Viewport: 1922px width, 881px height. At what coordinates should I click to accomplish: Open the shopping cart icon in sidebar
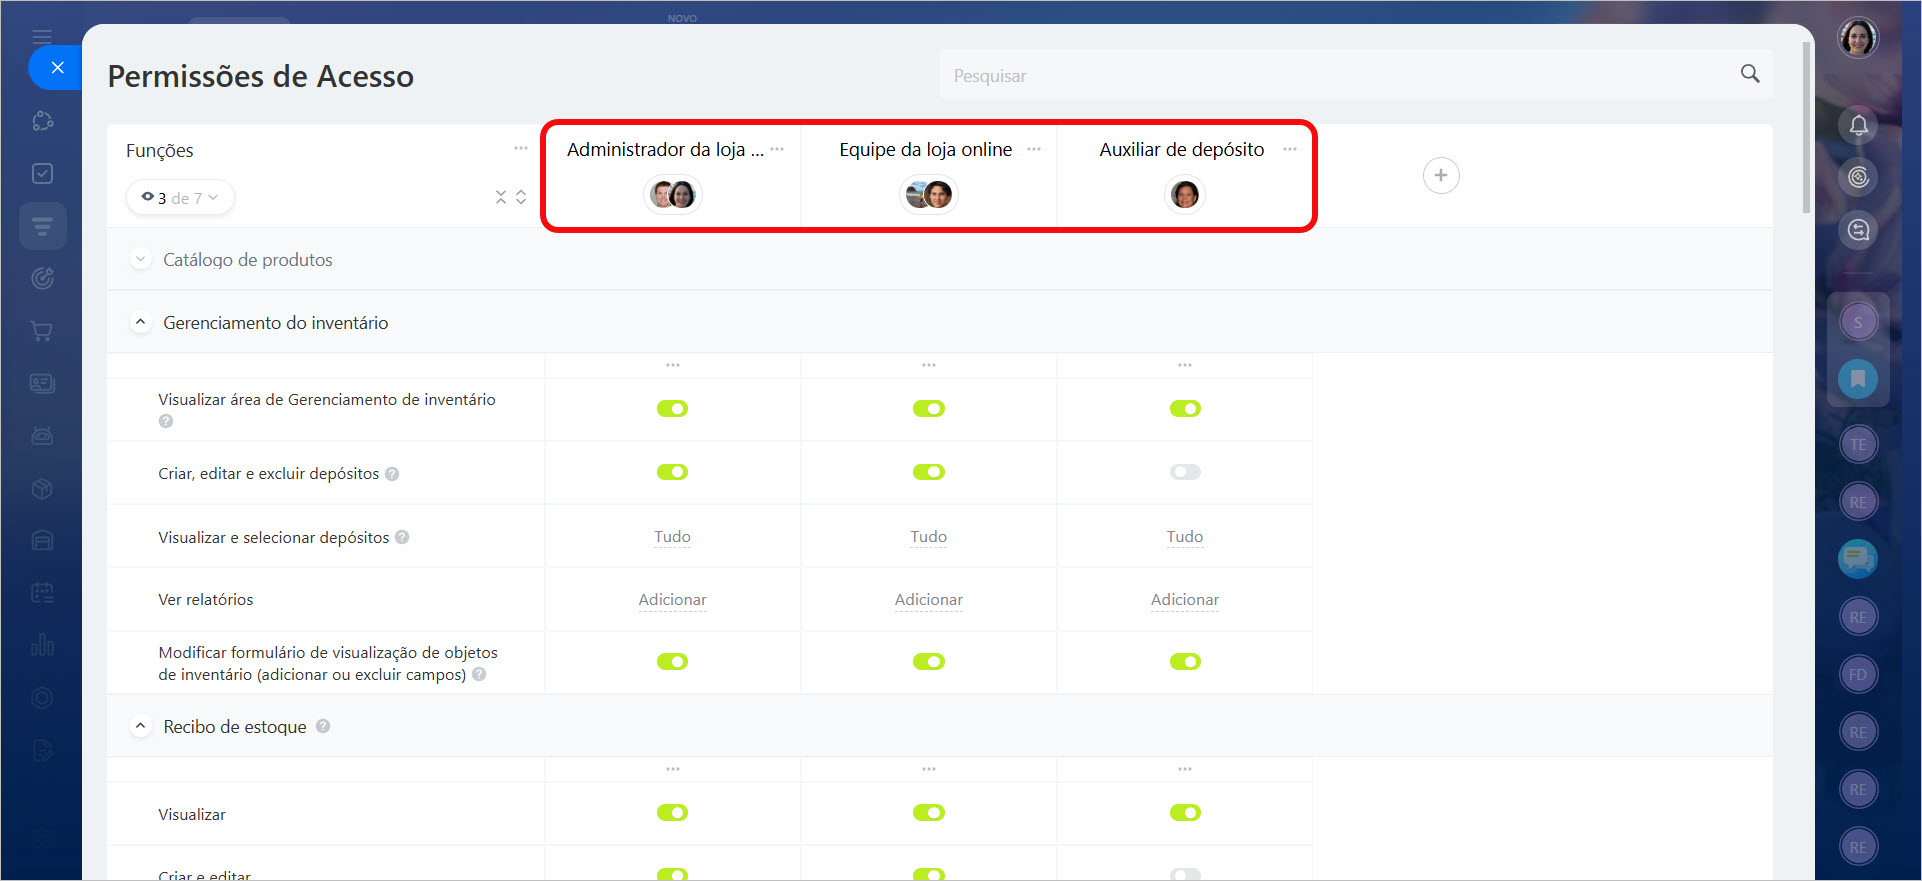tap(42, 331)
